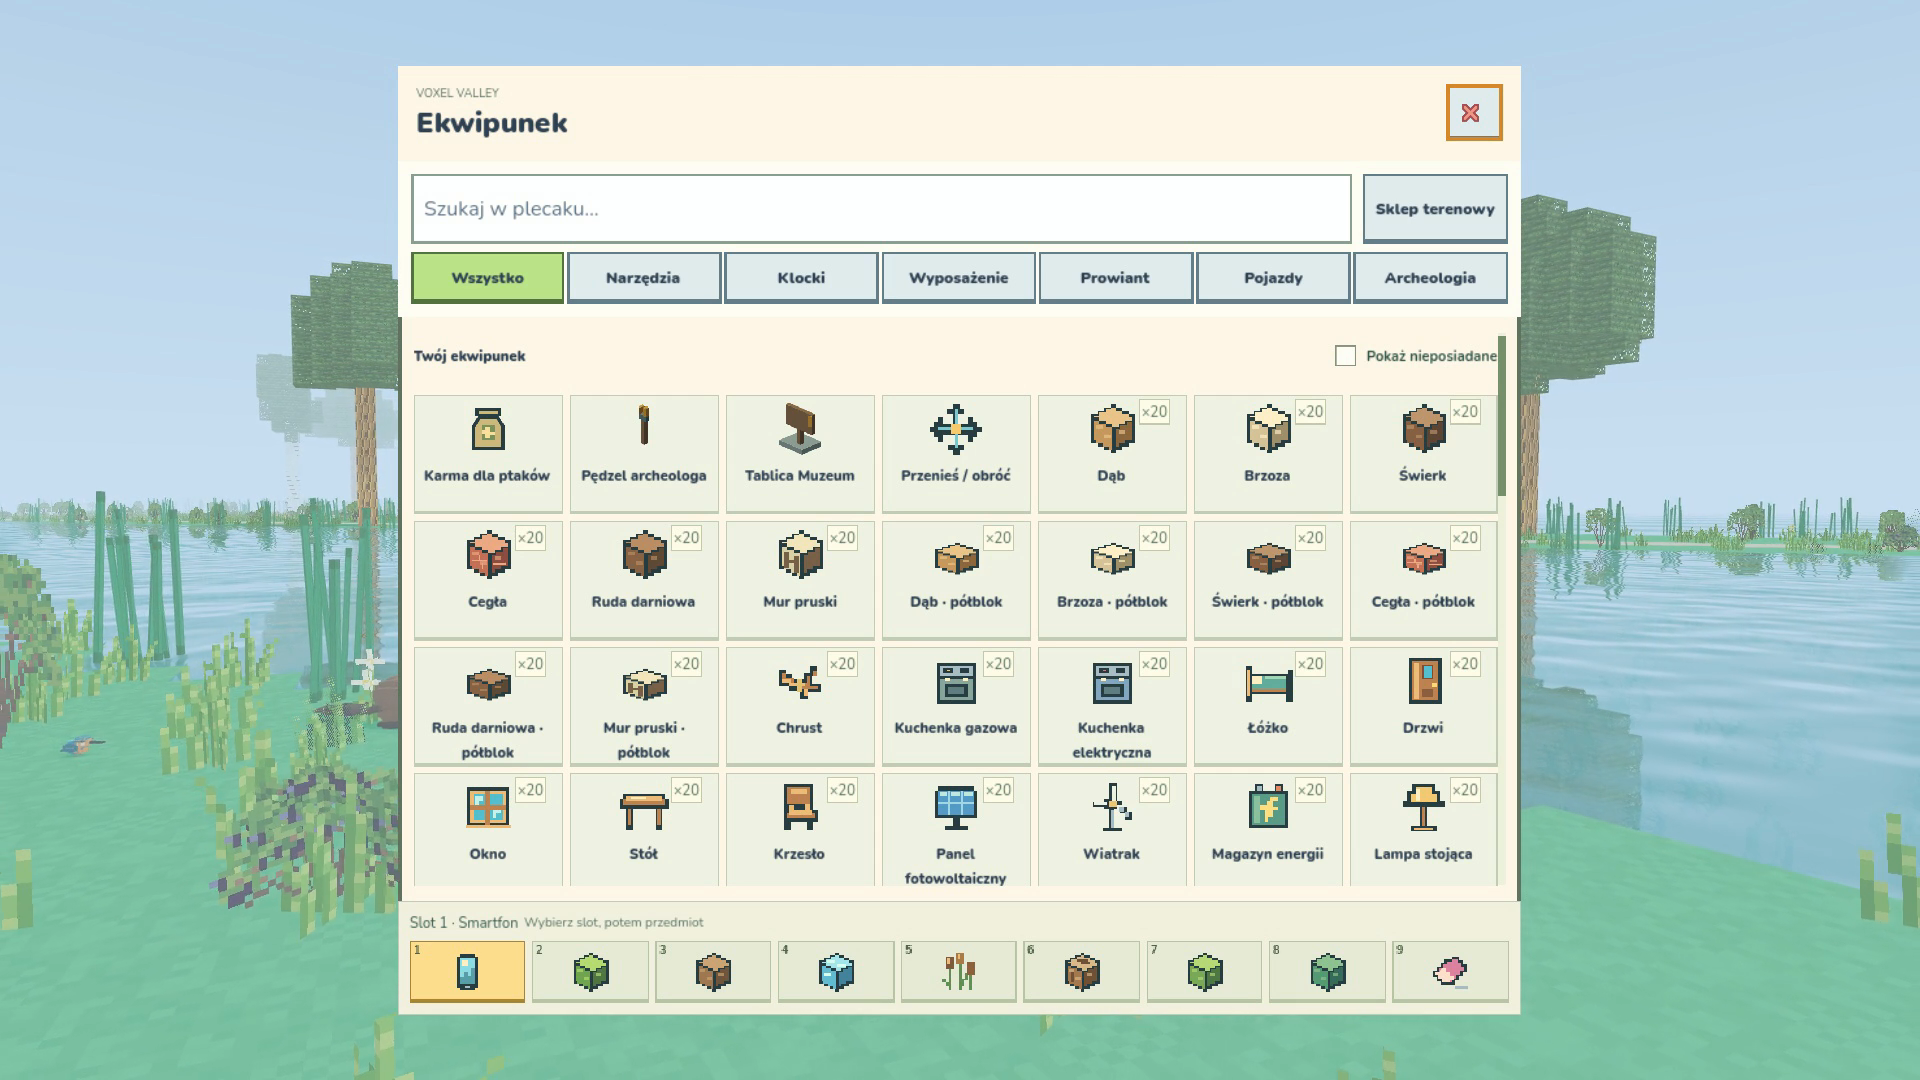The width and height of the screenshot is (1920, 1080).
Task: Select the Karma dla ptaków item
Action: 488,453
